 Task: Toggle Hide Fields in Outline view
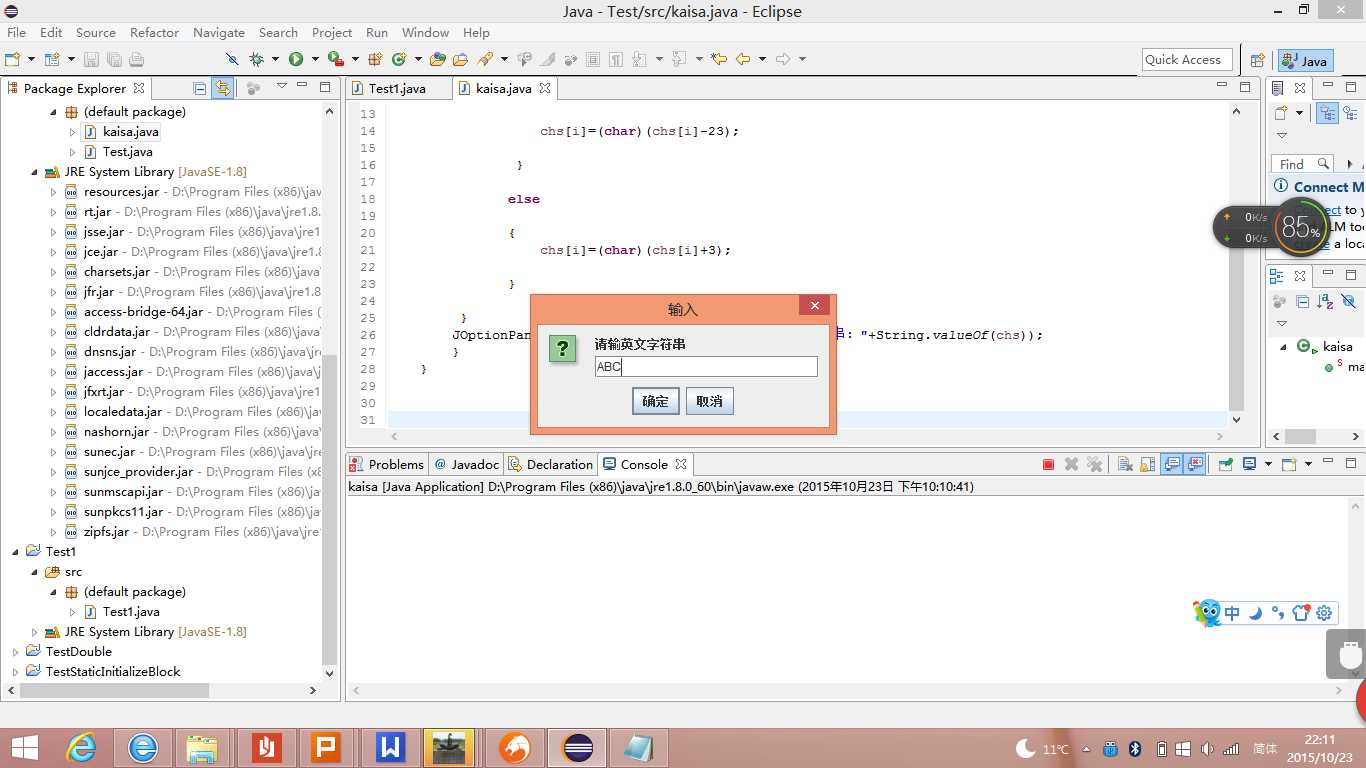tap(1349, 301)
